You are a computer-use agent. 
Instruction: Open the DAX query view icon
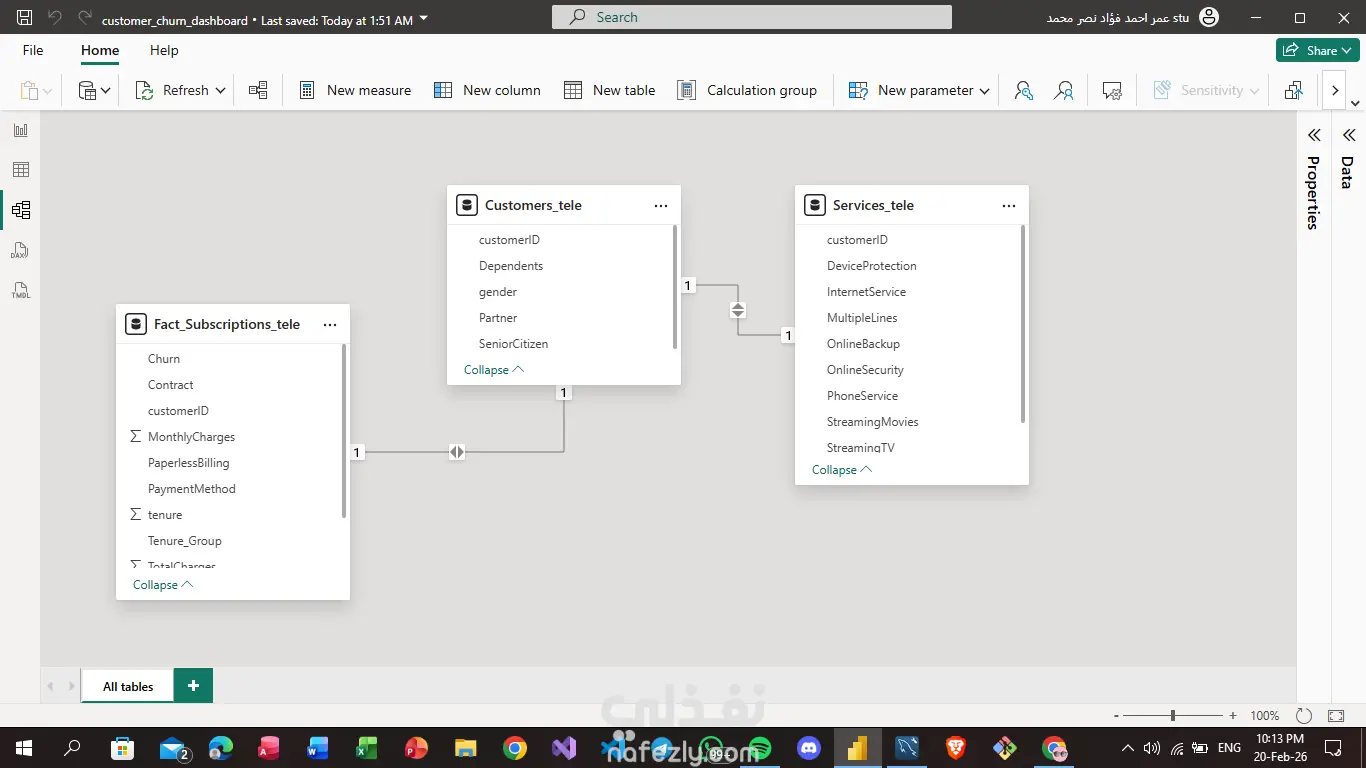click(21, 250)
